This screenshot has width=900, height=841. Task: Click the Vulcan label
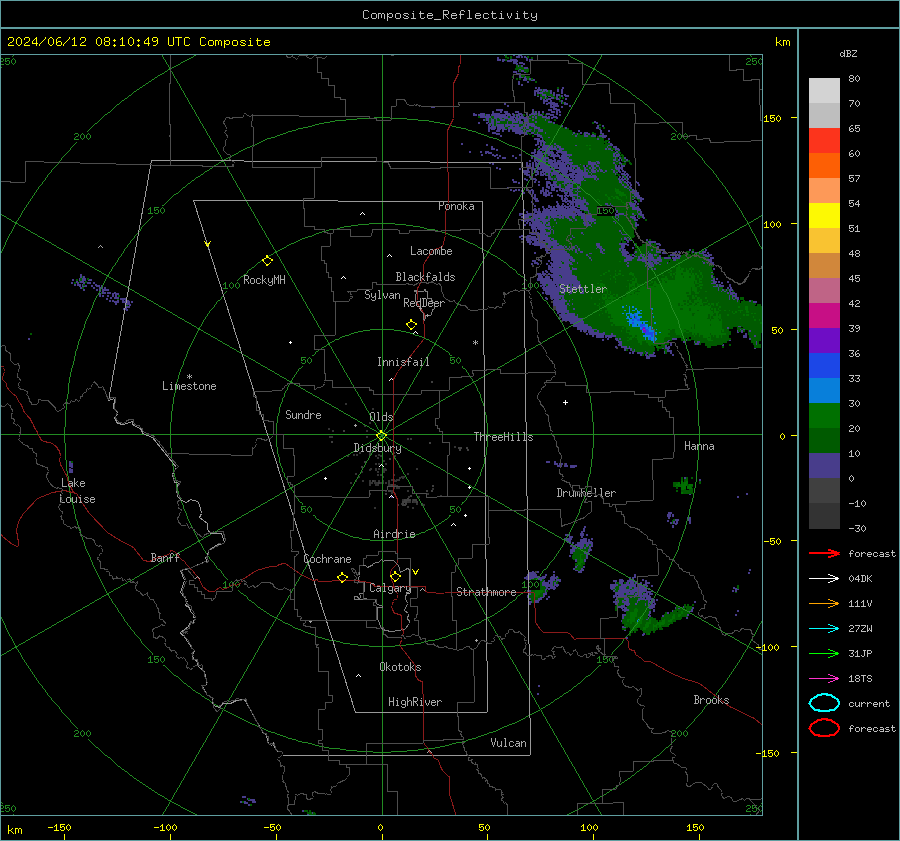coord(508,743)
